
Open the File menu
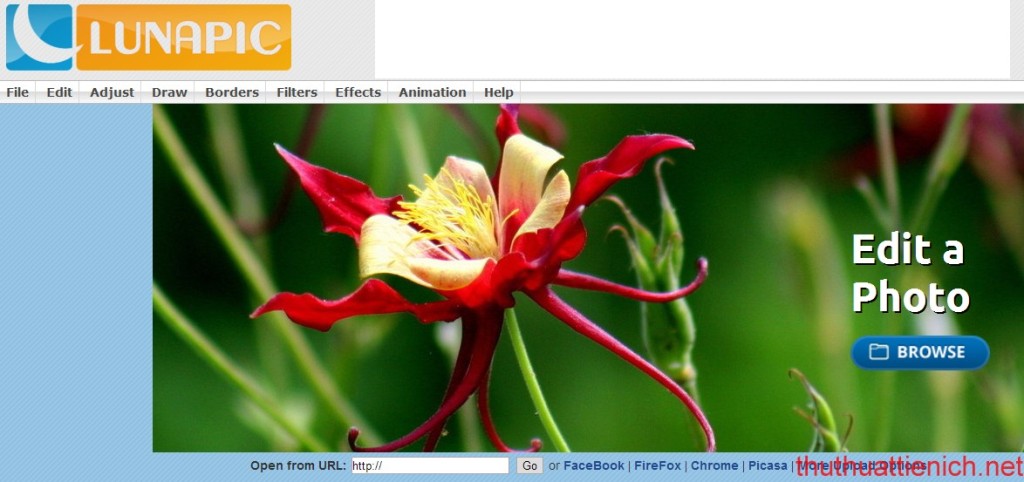tap(18, 92)
